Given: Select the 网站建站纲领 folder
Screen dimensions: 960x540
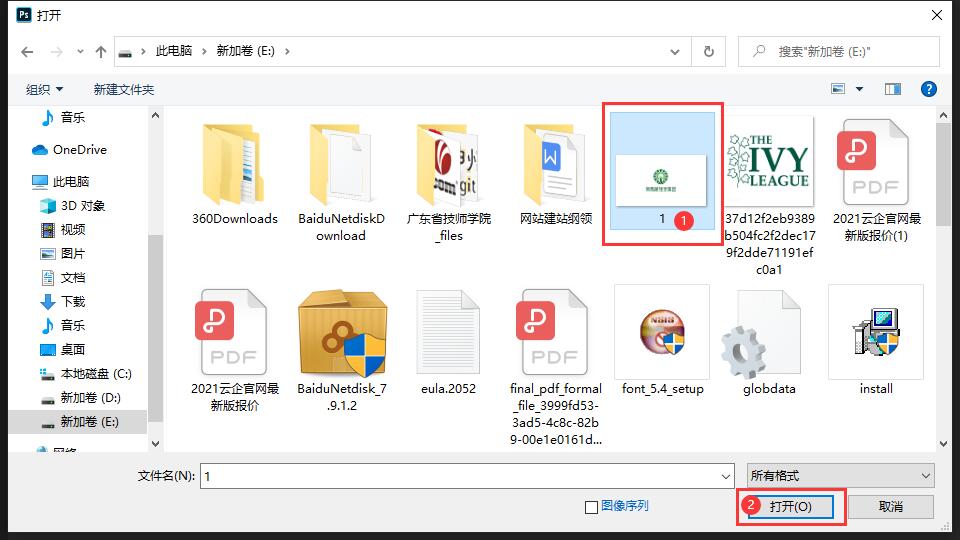Looking at the screenshot, I should tap(556, 174).
